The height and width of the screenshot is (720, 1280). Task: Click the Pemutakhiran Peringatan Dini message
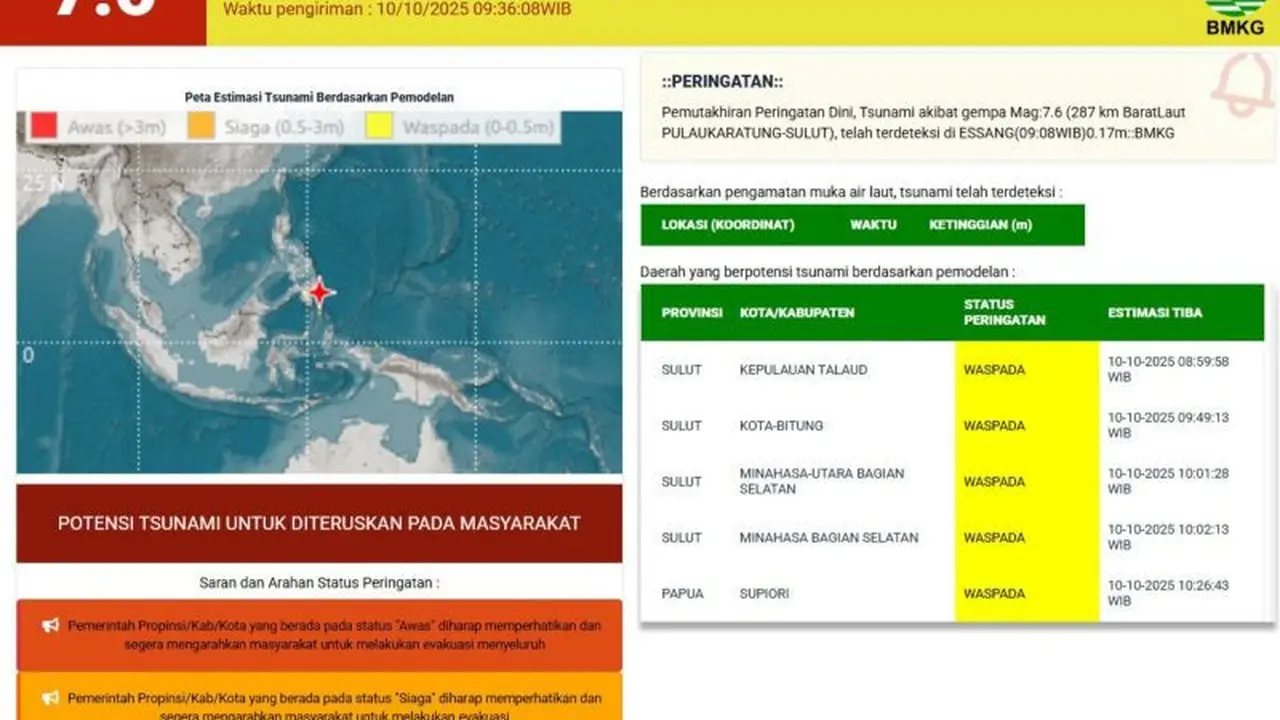pyautogui.click(x=924, y=122)
